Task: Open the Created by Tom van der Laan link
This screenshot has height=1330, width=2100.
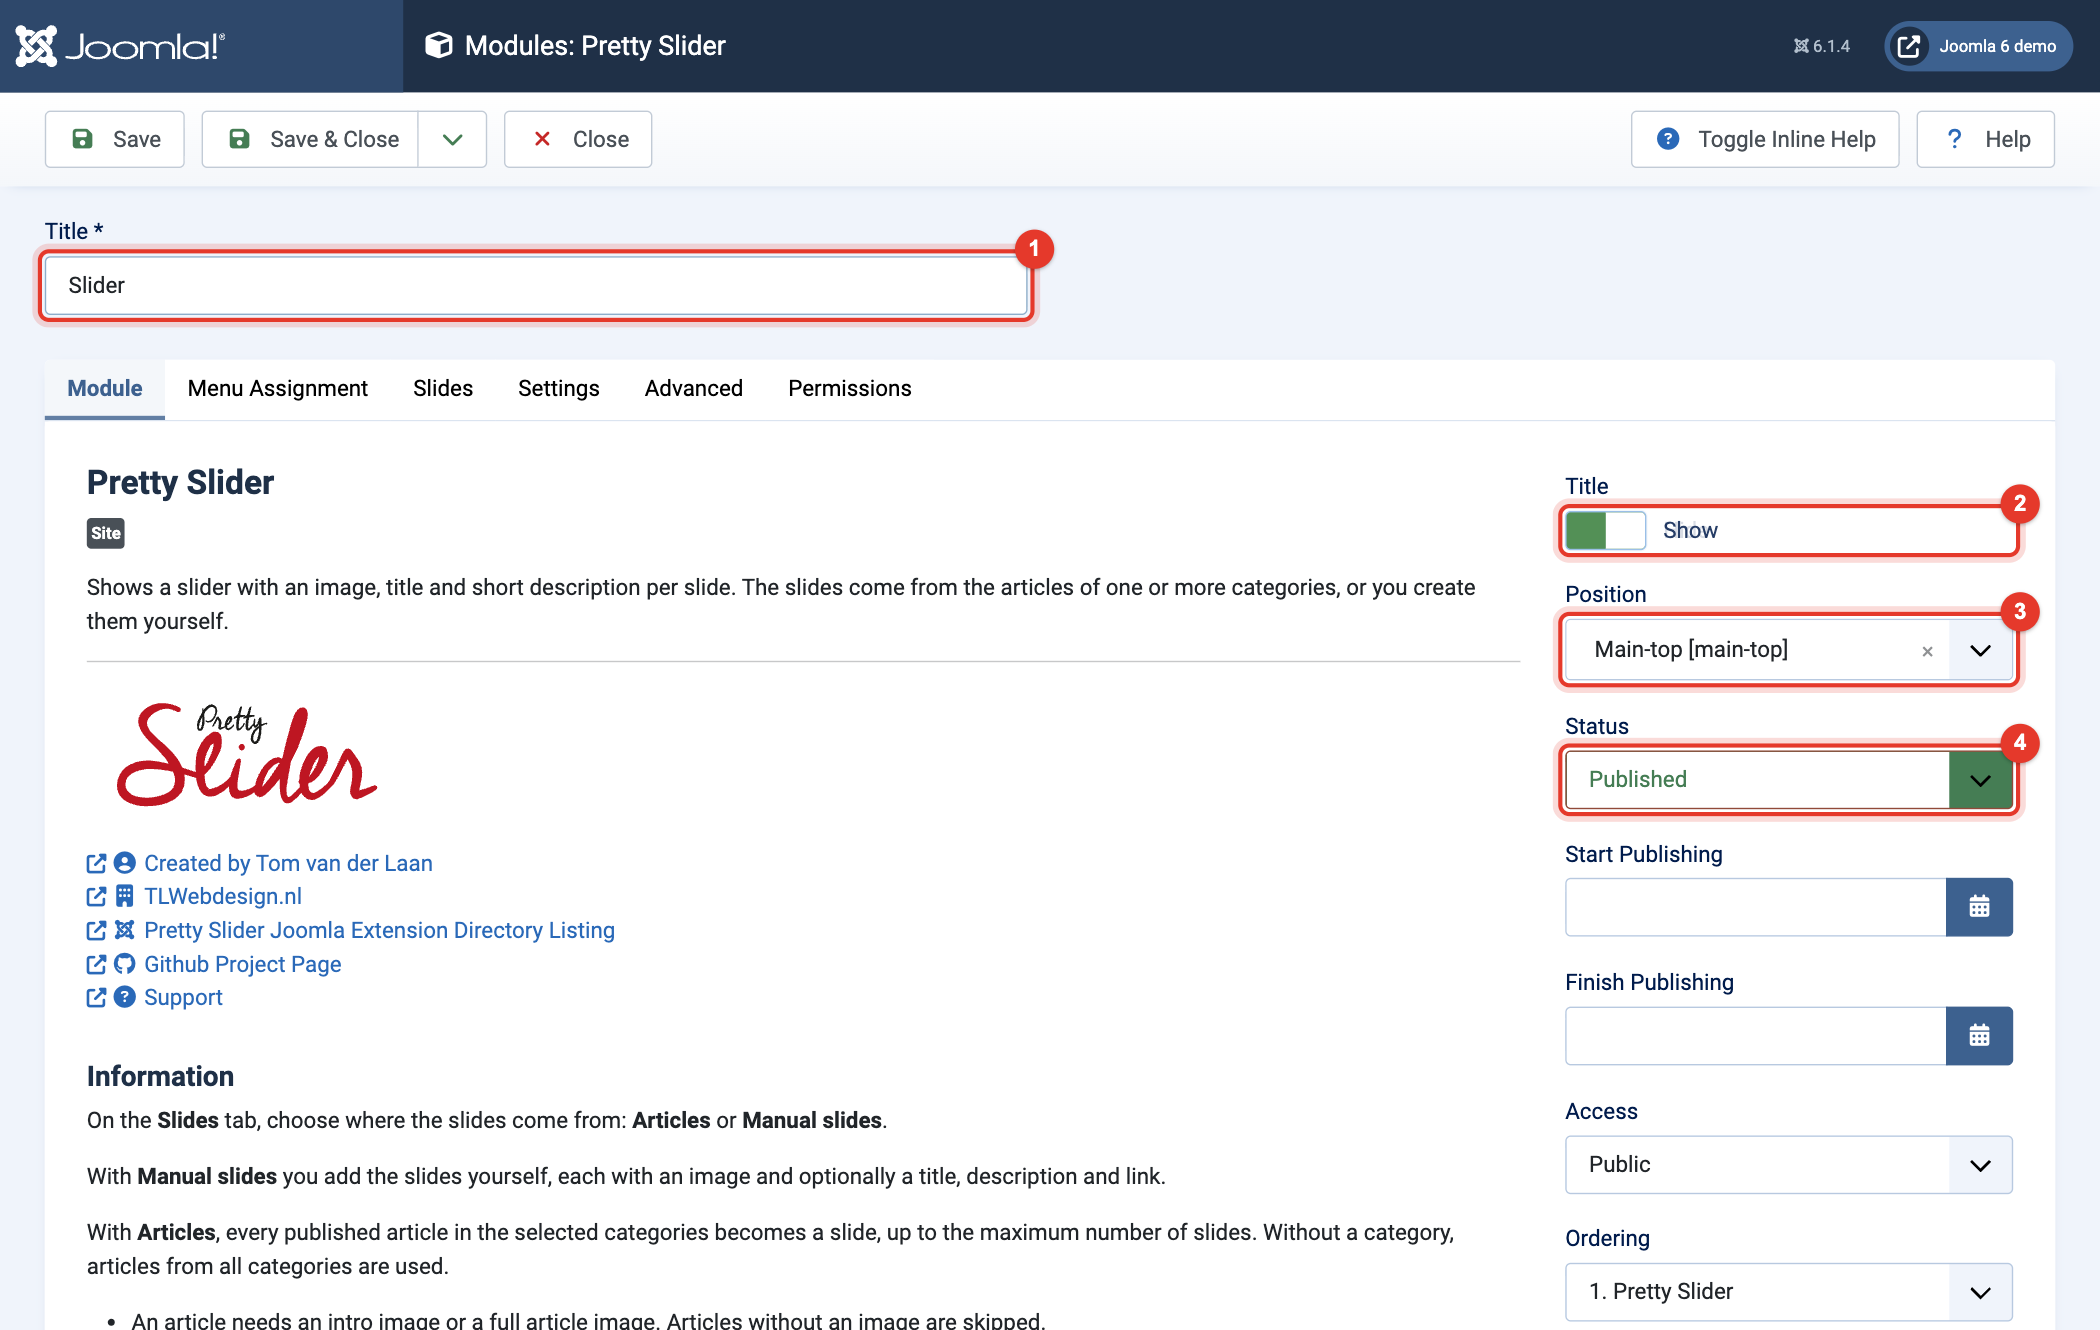Action: pos(288,863)
